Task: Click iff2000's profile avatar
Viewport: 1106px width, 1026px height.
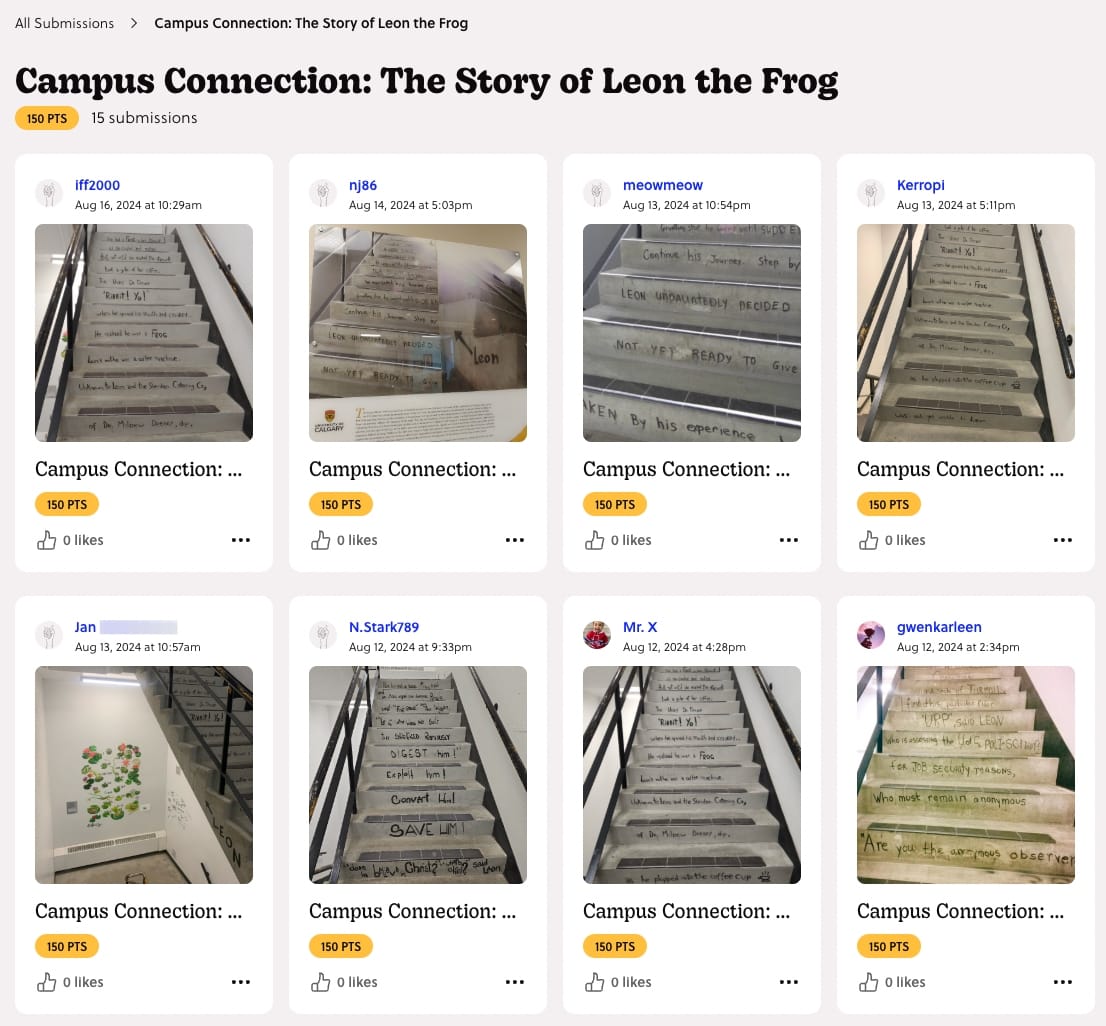Action: pyautogui.click(x=49, y=193)
